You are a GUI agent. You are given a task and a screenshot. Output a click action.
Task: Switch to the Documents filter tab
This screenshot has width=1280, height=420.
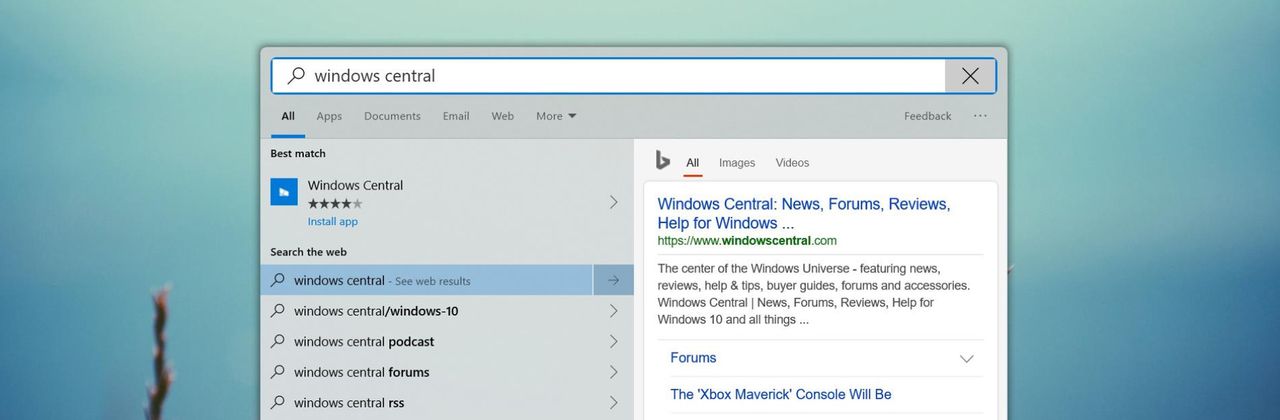point(392,116)
